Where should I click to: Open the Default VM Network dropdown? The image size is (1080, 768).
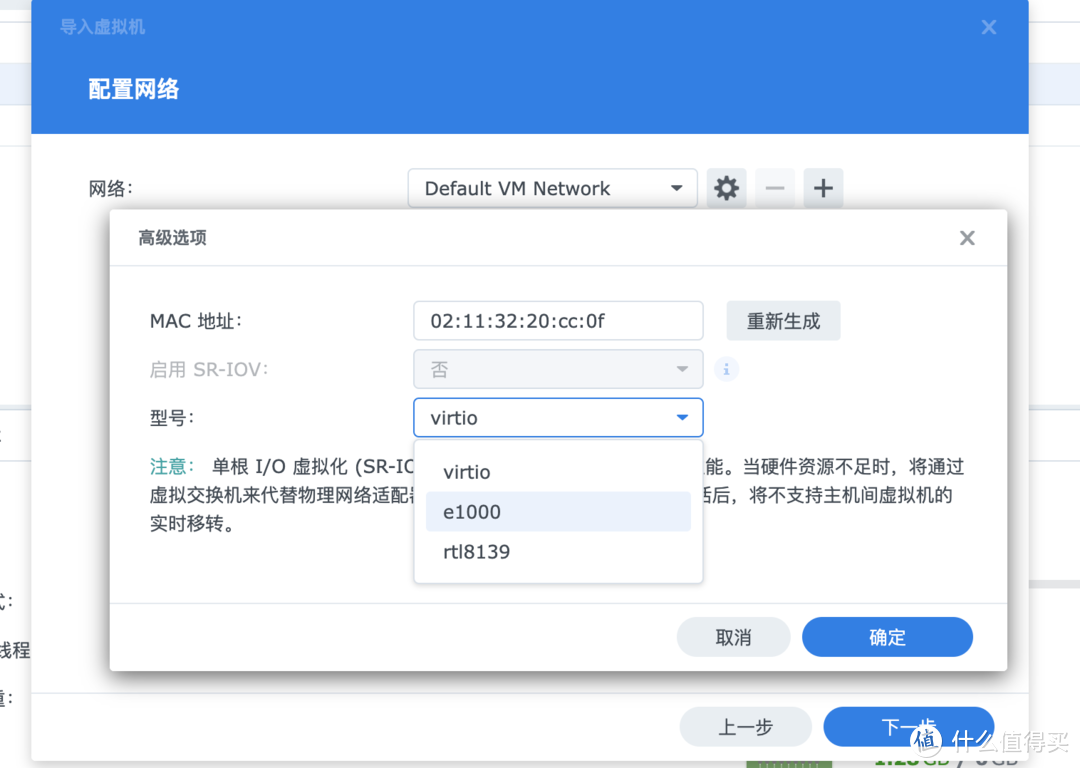pos(552,188)
